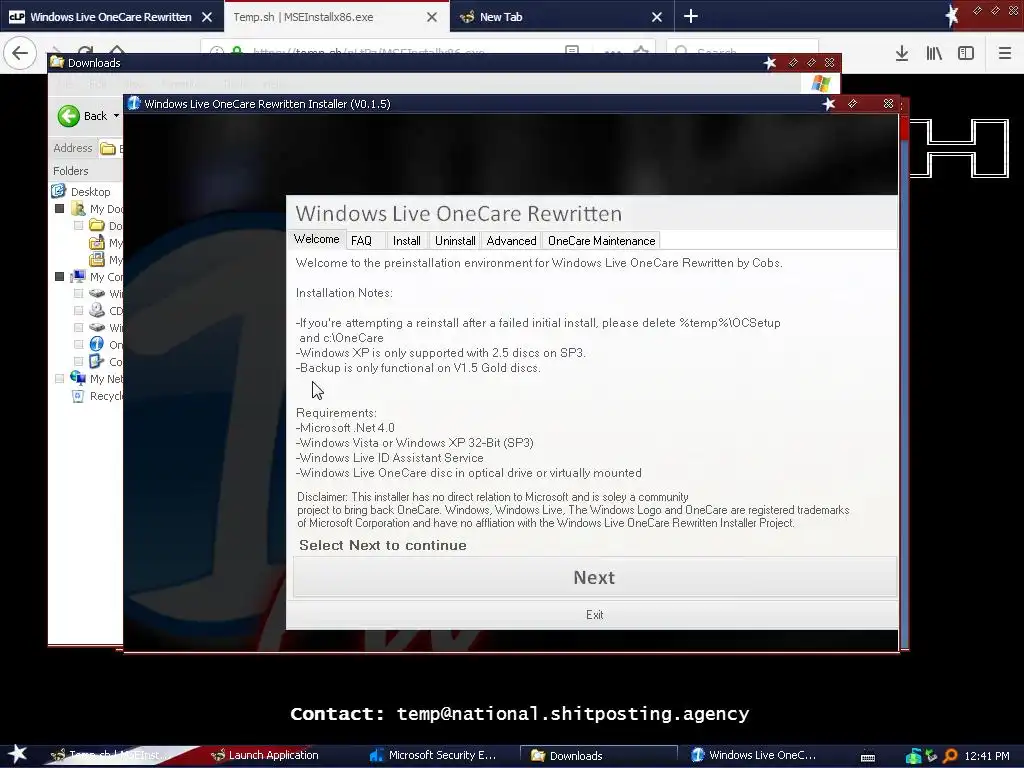Select the My Network Places icon
The height and width of the screenshot is (768, 1024).
coord(78,378)
